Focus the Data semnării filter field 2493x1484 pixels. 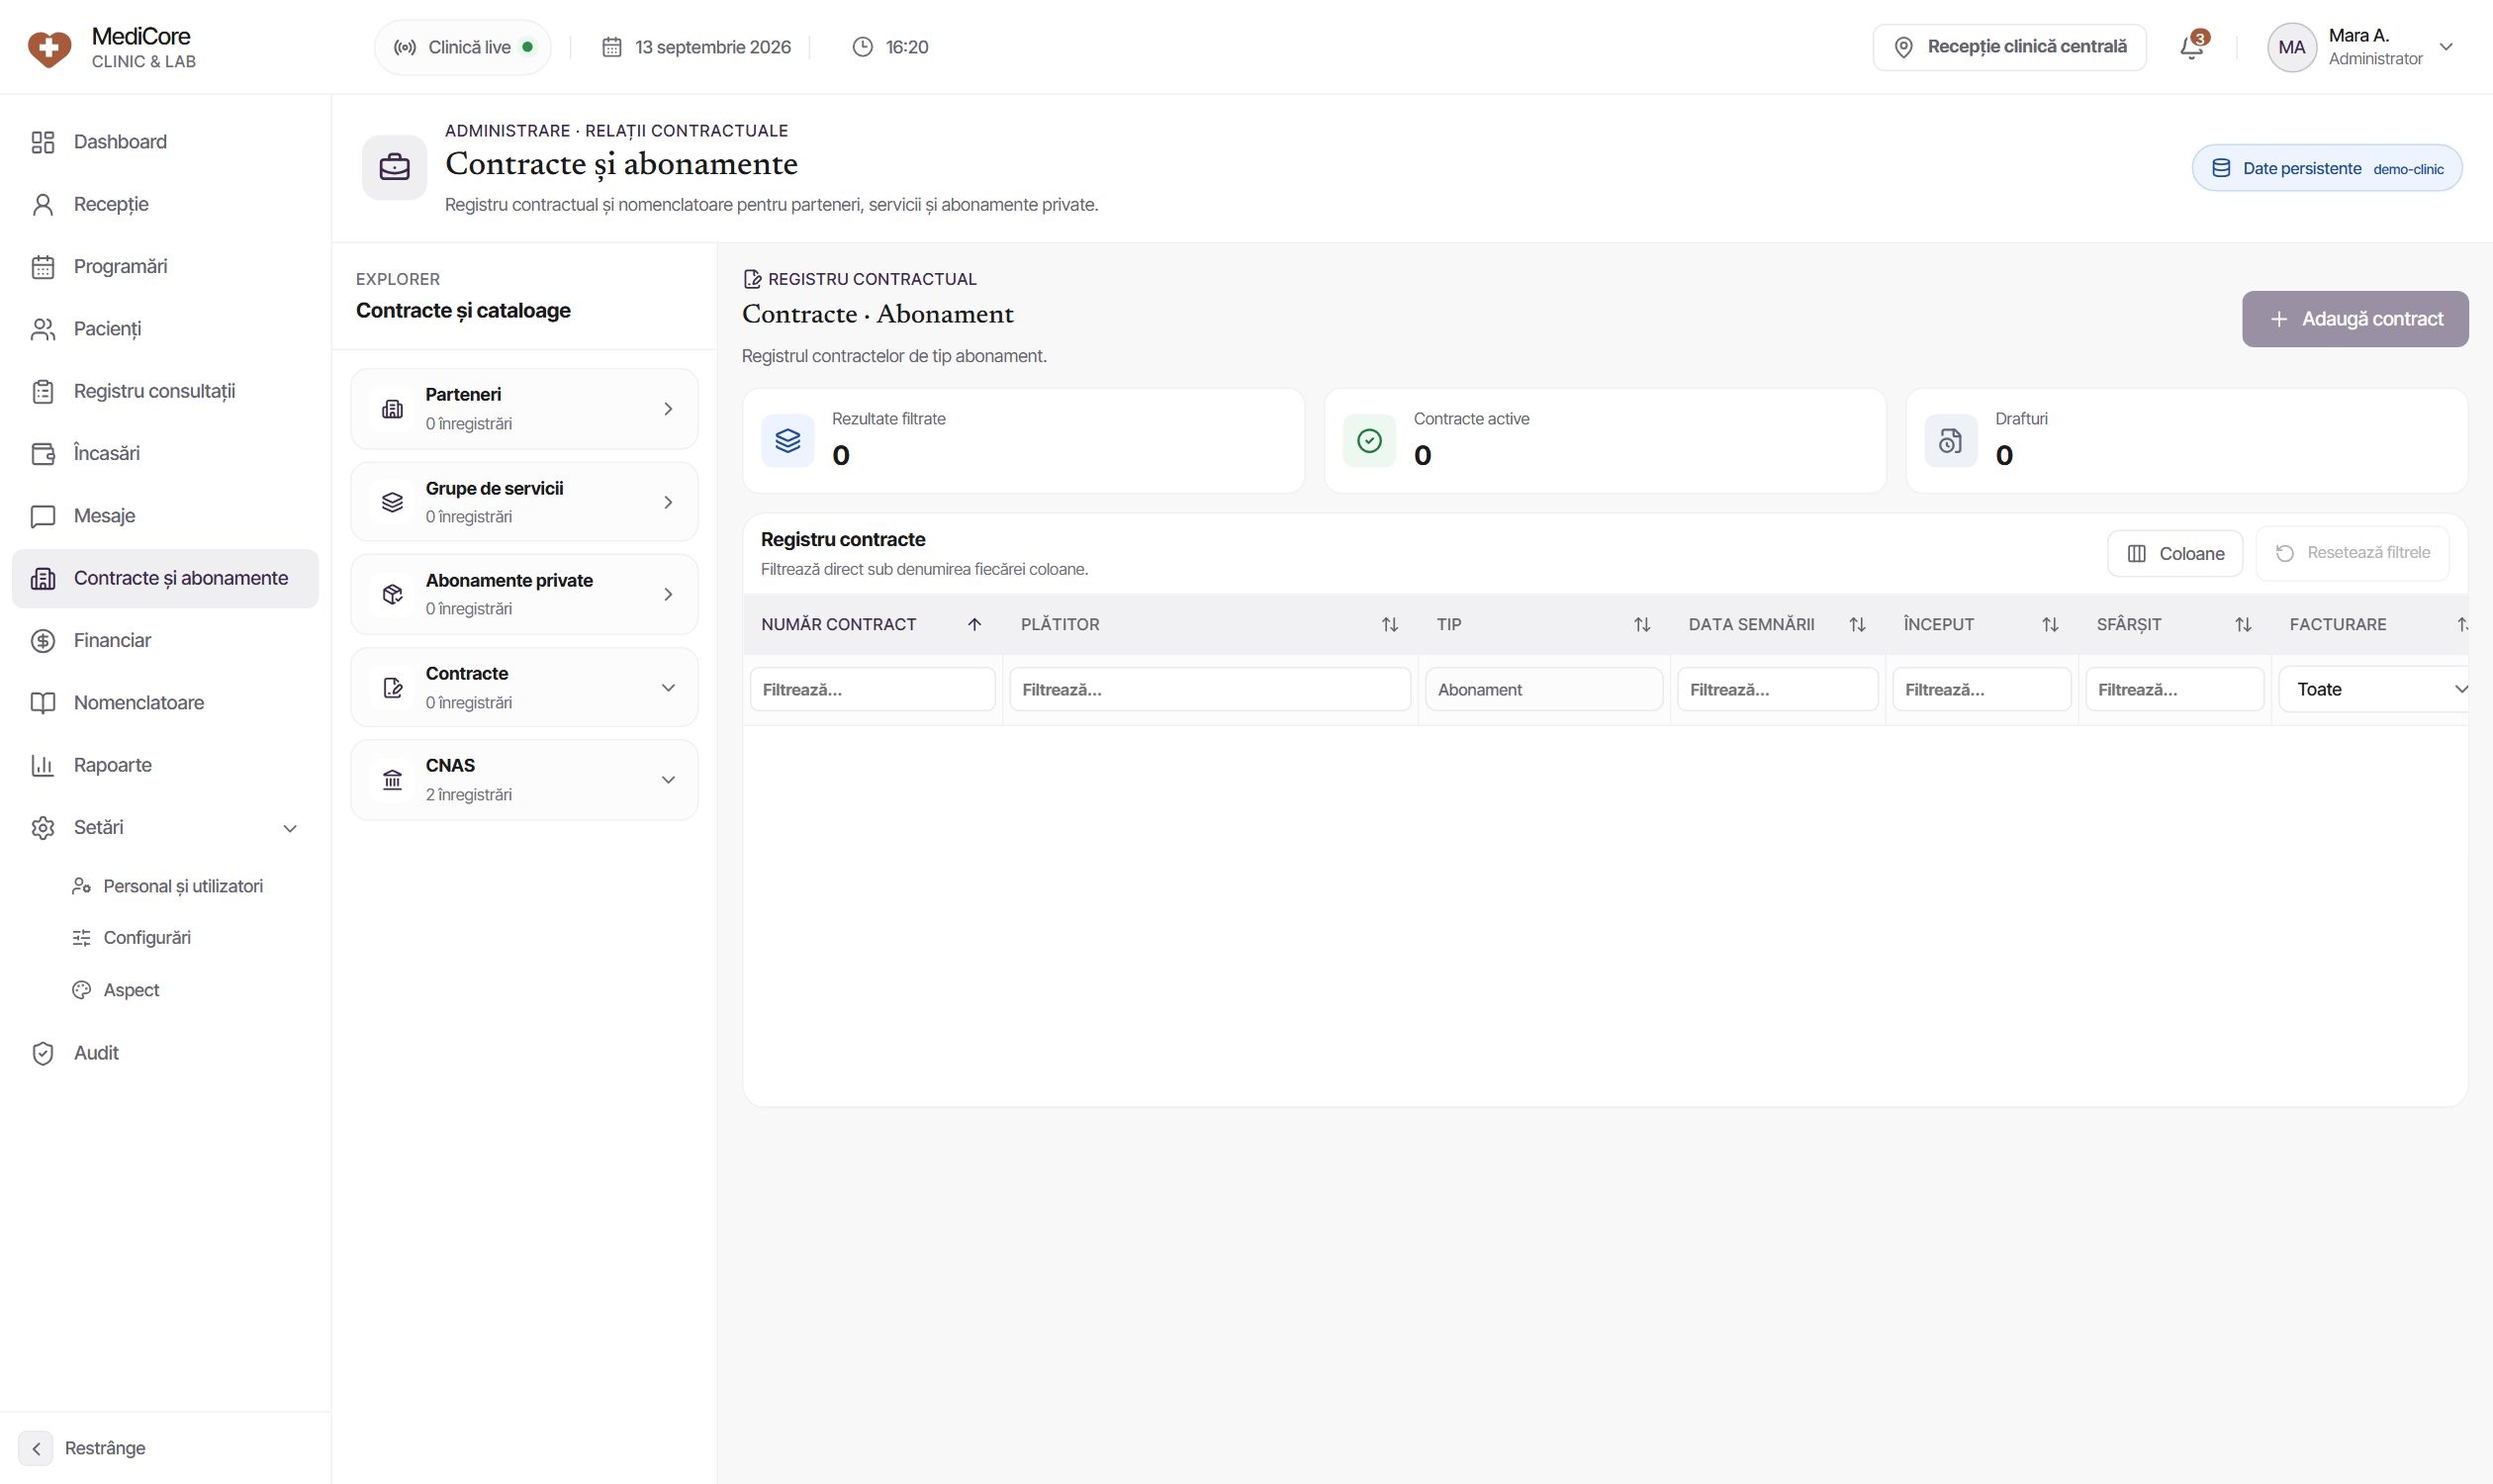click(1777, 689)
